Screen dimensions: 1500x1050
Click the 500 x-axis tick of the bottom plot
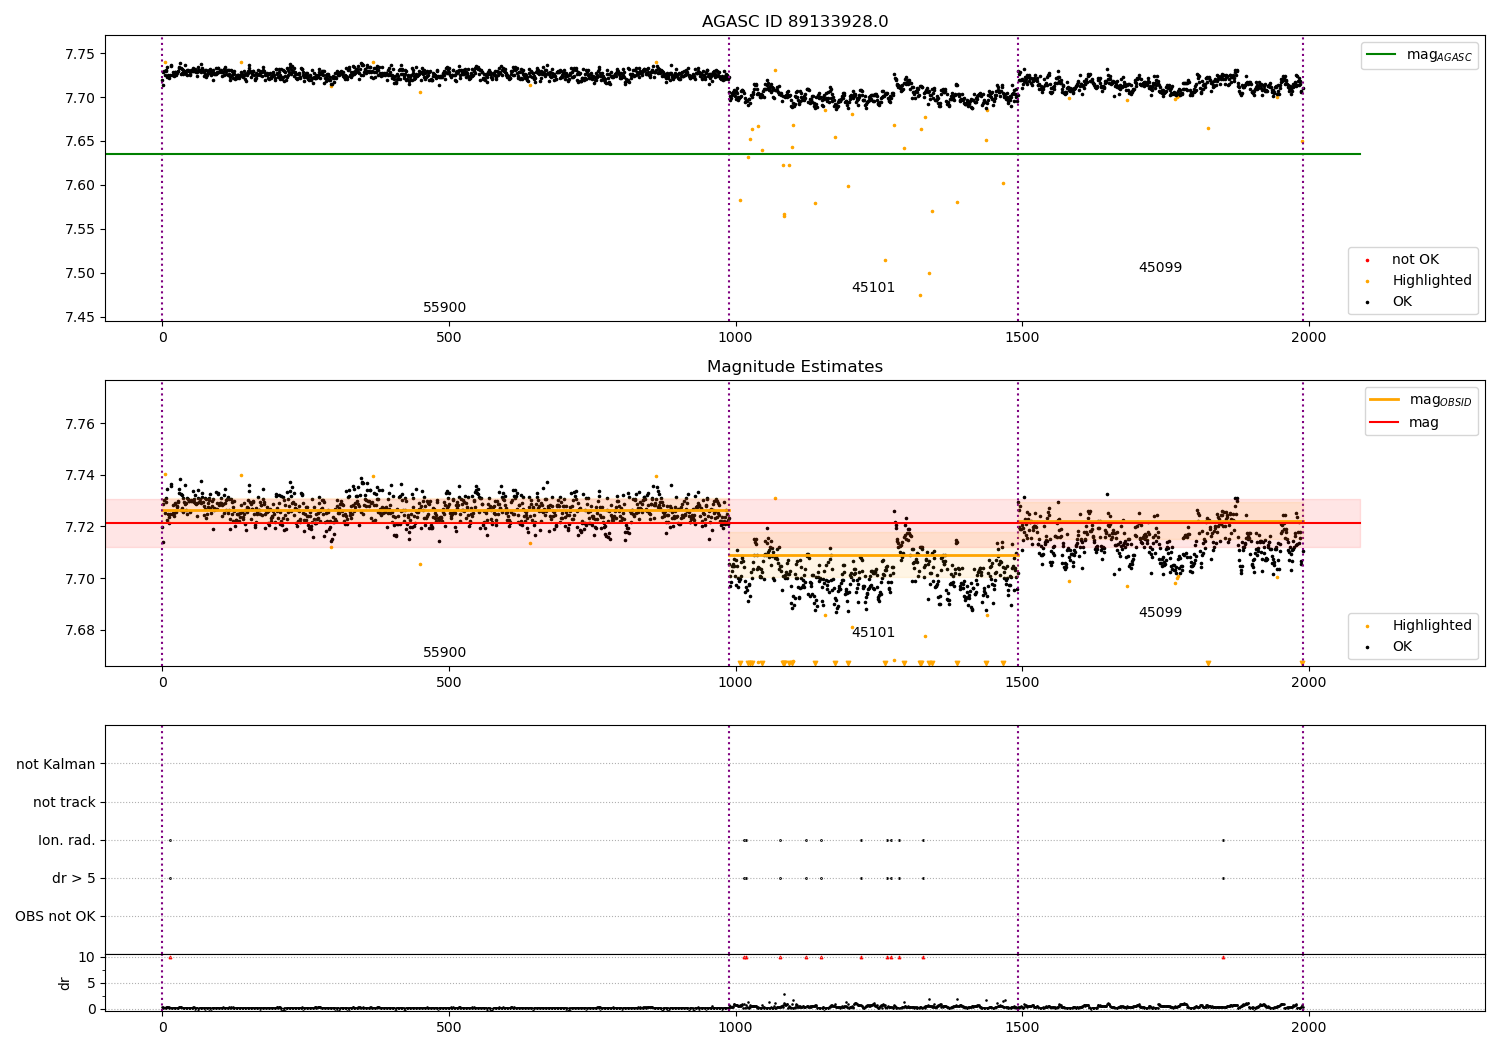pyautogui.click(x=449, y=1027)
